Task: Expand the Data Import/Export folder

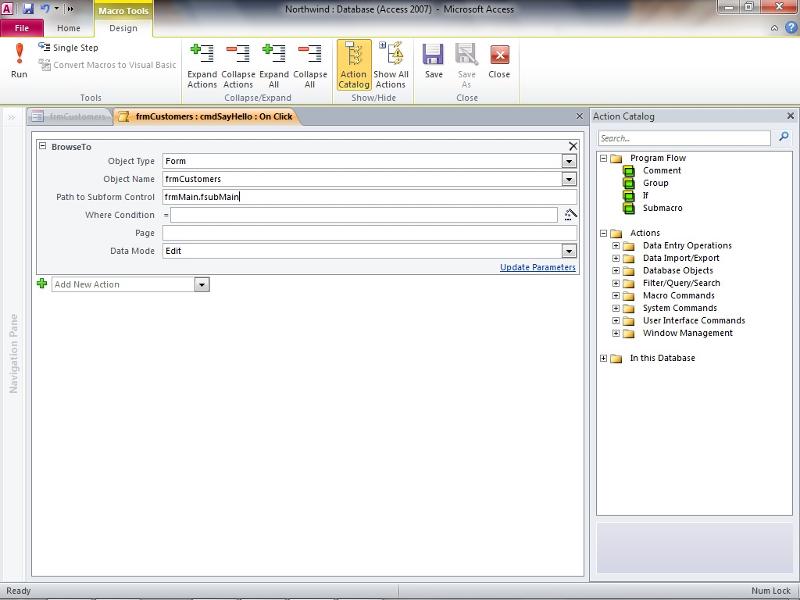Action: click(x=616, y=258)
